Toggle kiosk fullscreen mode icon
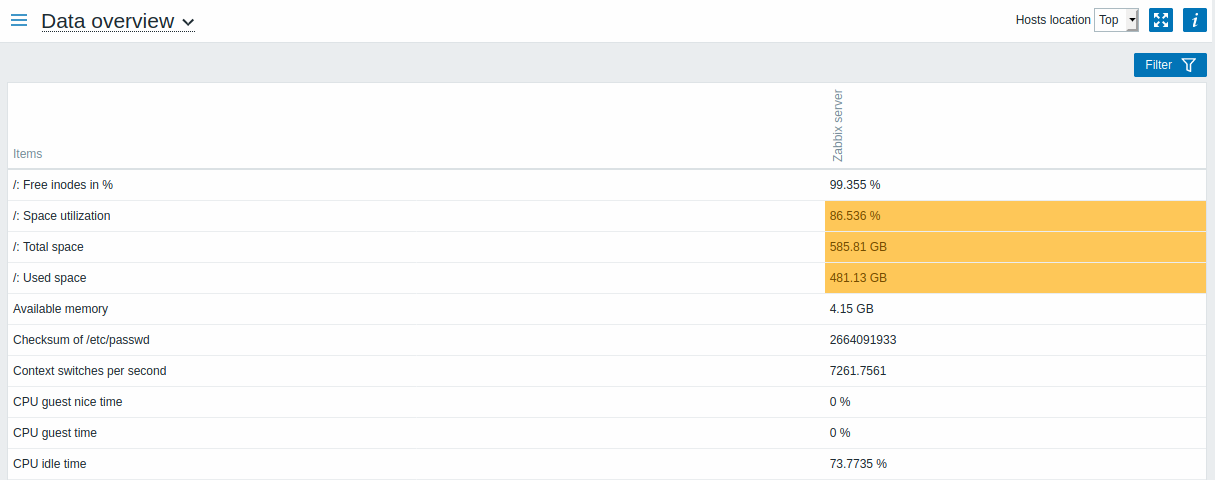1215x480 pixels. pos(1160,20)
